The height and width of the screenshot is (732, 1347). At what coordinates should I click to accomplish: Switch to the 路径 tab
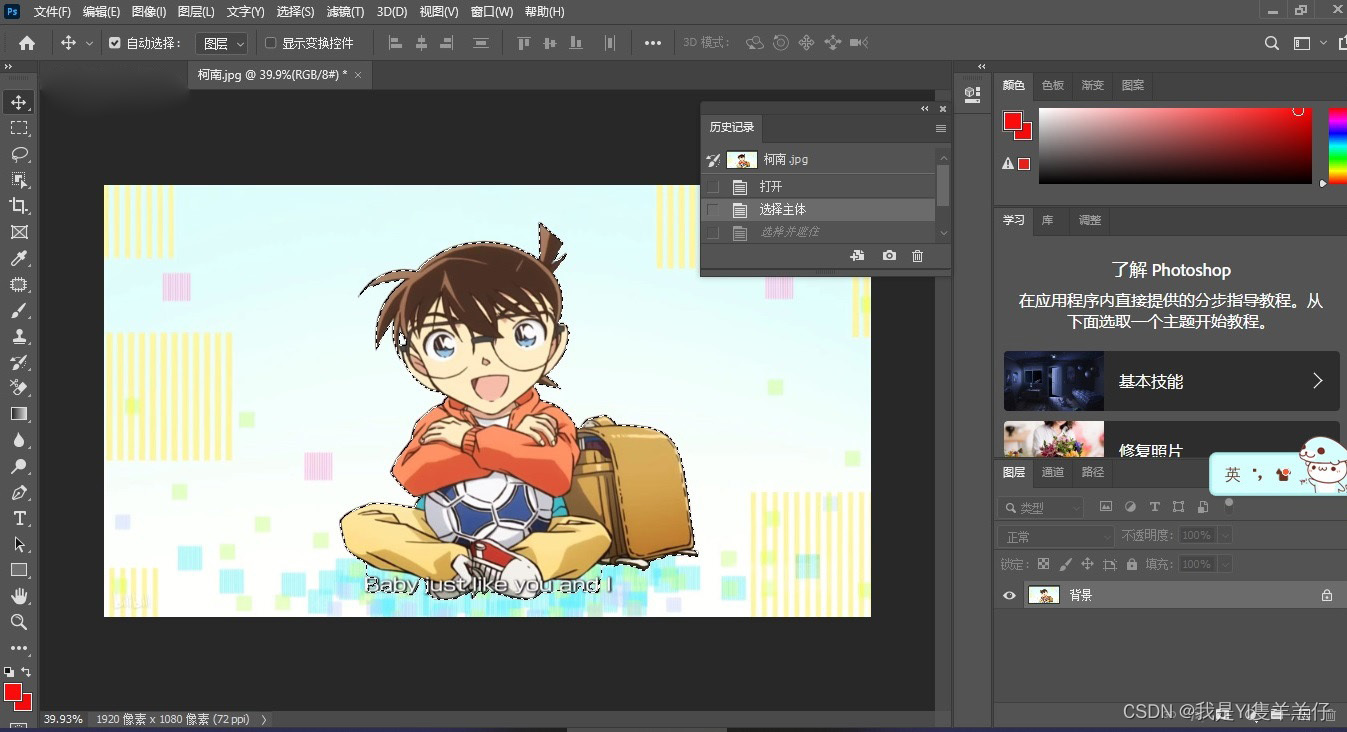(x=1093, y=472)
